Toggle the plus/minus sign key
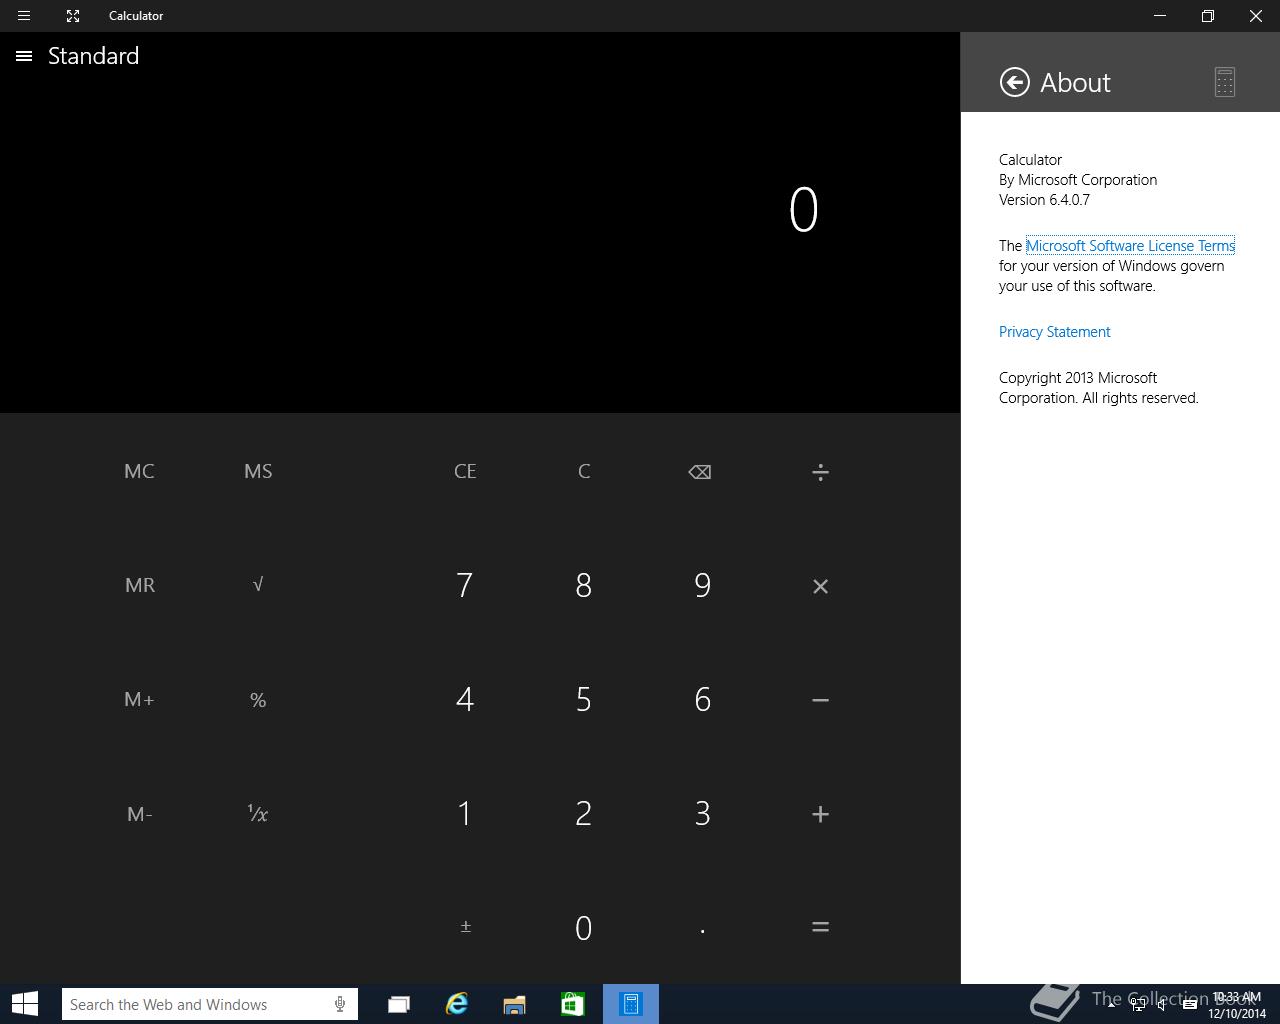1280x1024 pixels. (x=465, y=927)
